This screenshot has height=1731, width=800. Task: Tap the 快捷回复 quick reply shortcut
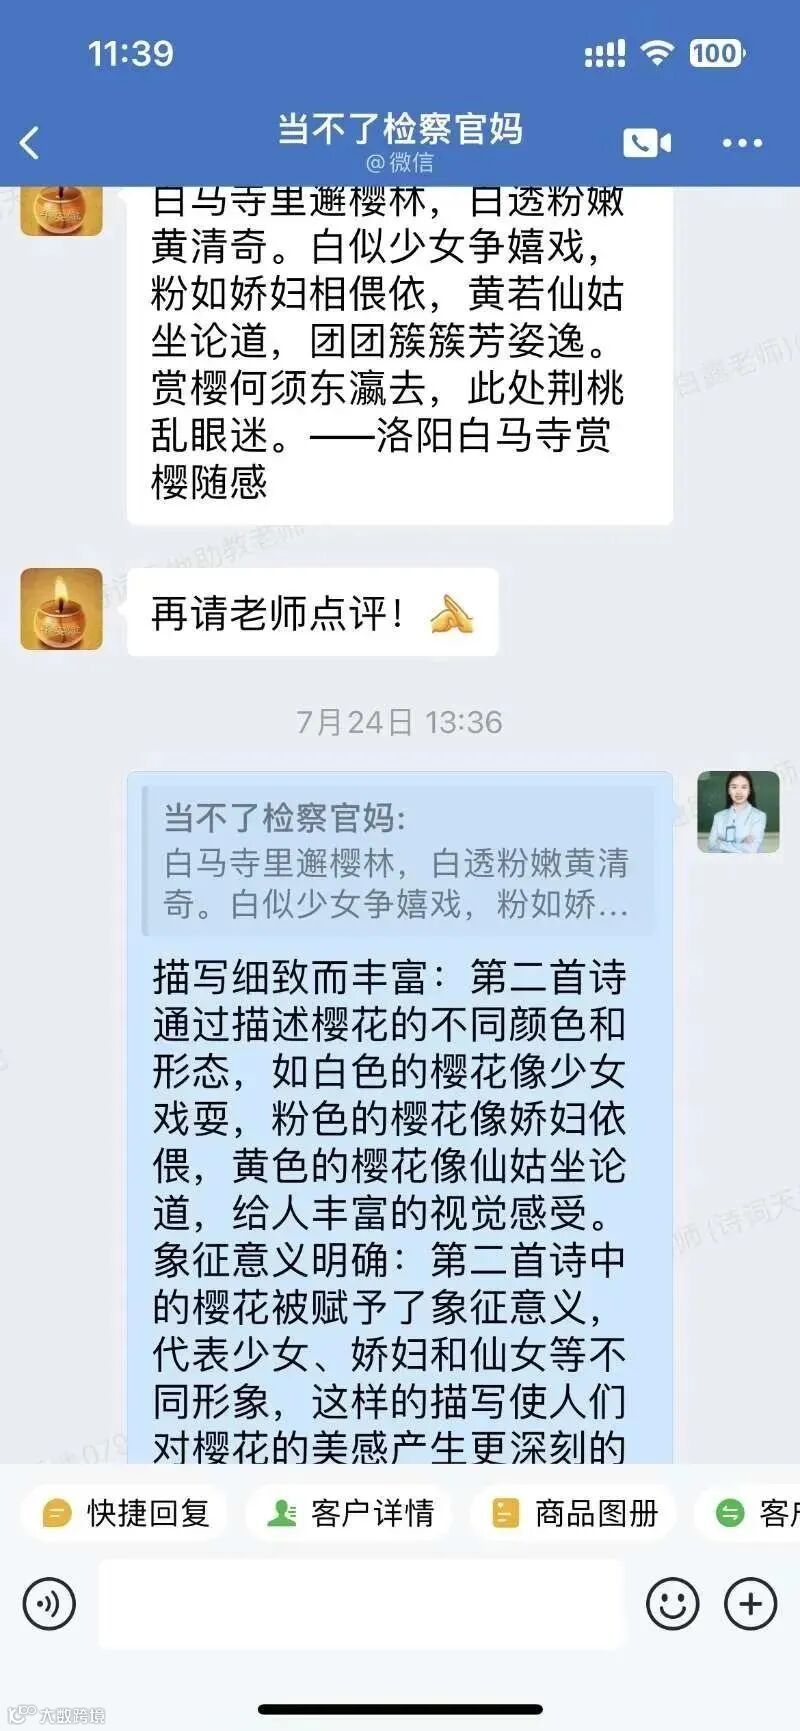(x=127, y=1513)
